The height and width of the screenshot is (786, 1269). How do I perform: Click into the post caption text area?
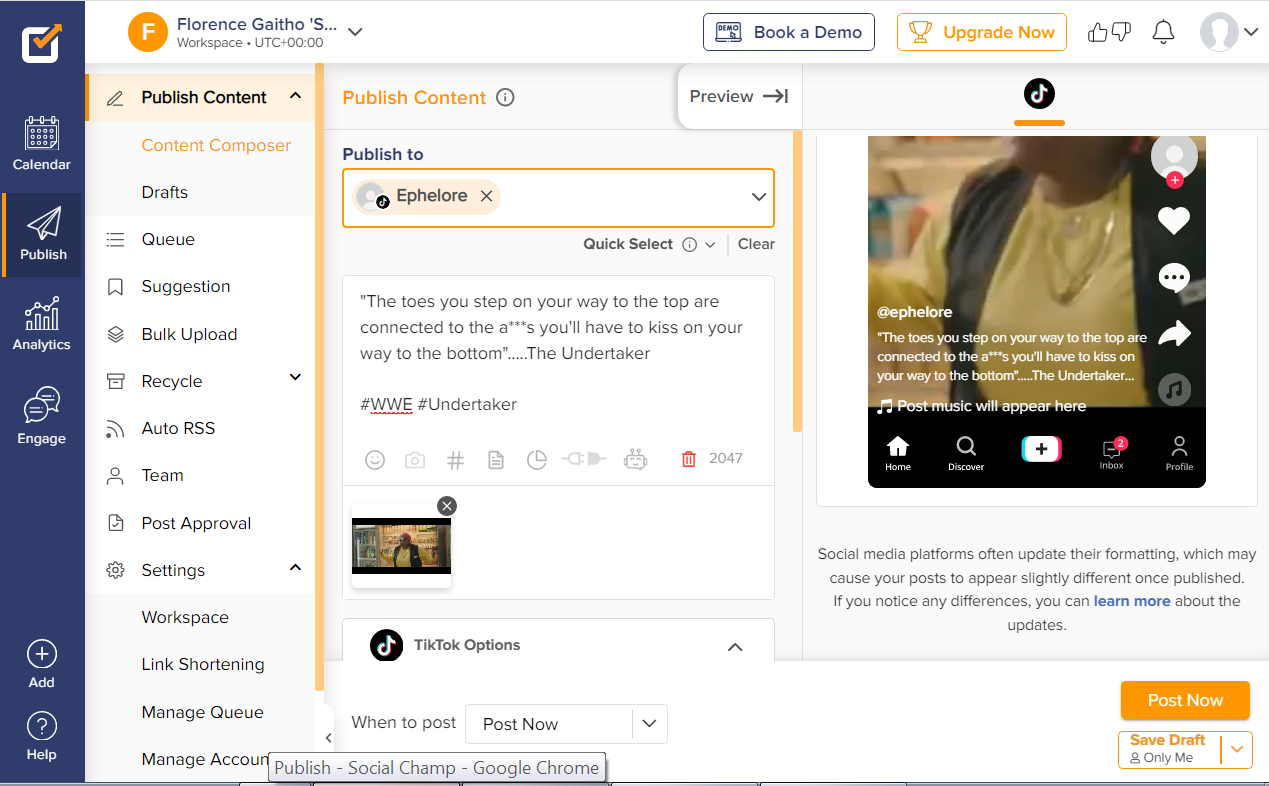coord(558,353)
